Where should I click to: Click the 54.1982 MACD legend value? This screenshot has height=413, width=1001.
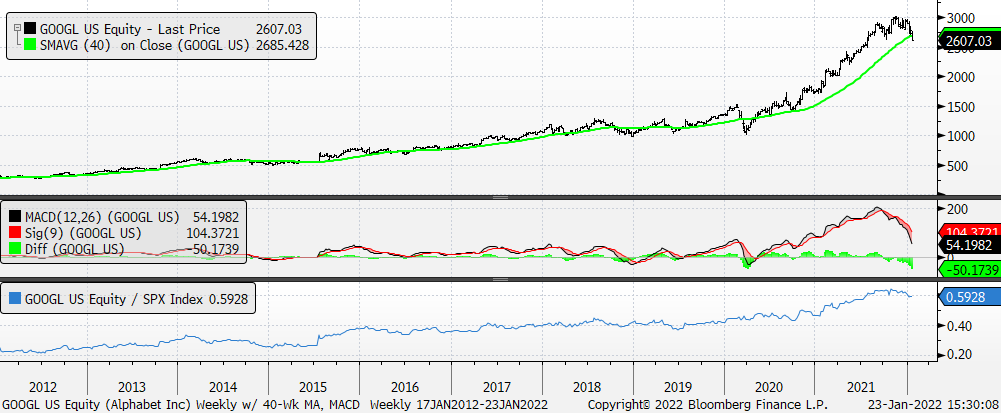coord(215,216)
